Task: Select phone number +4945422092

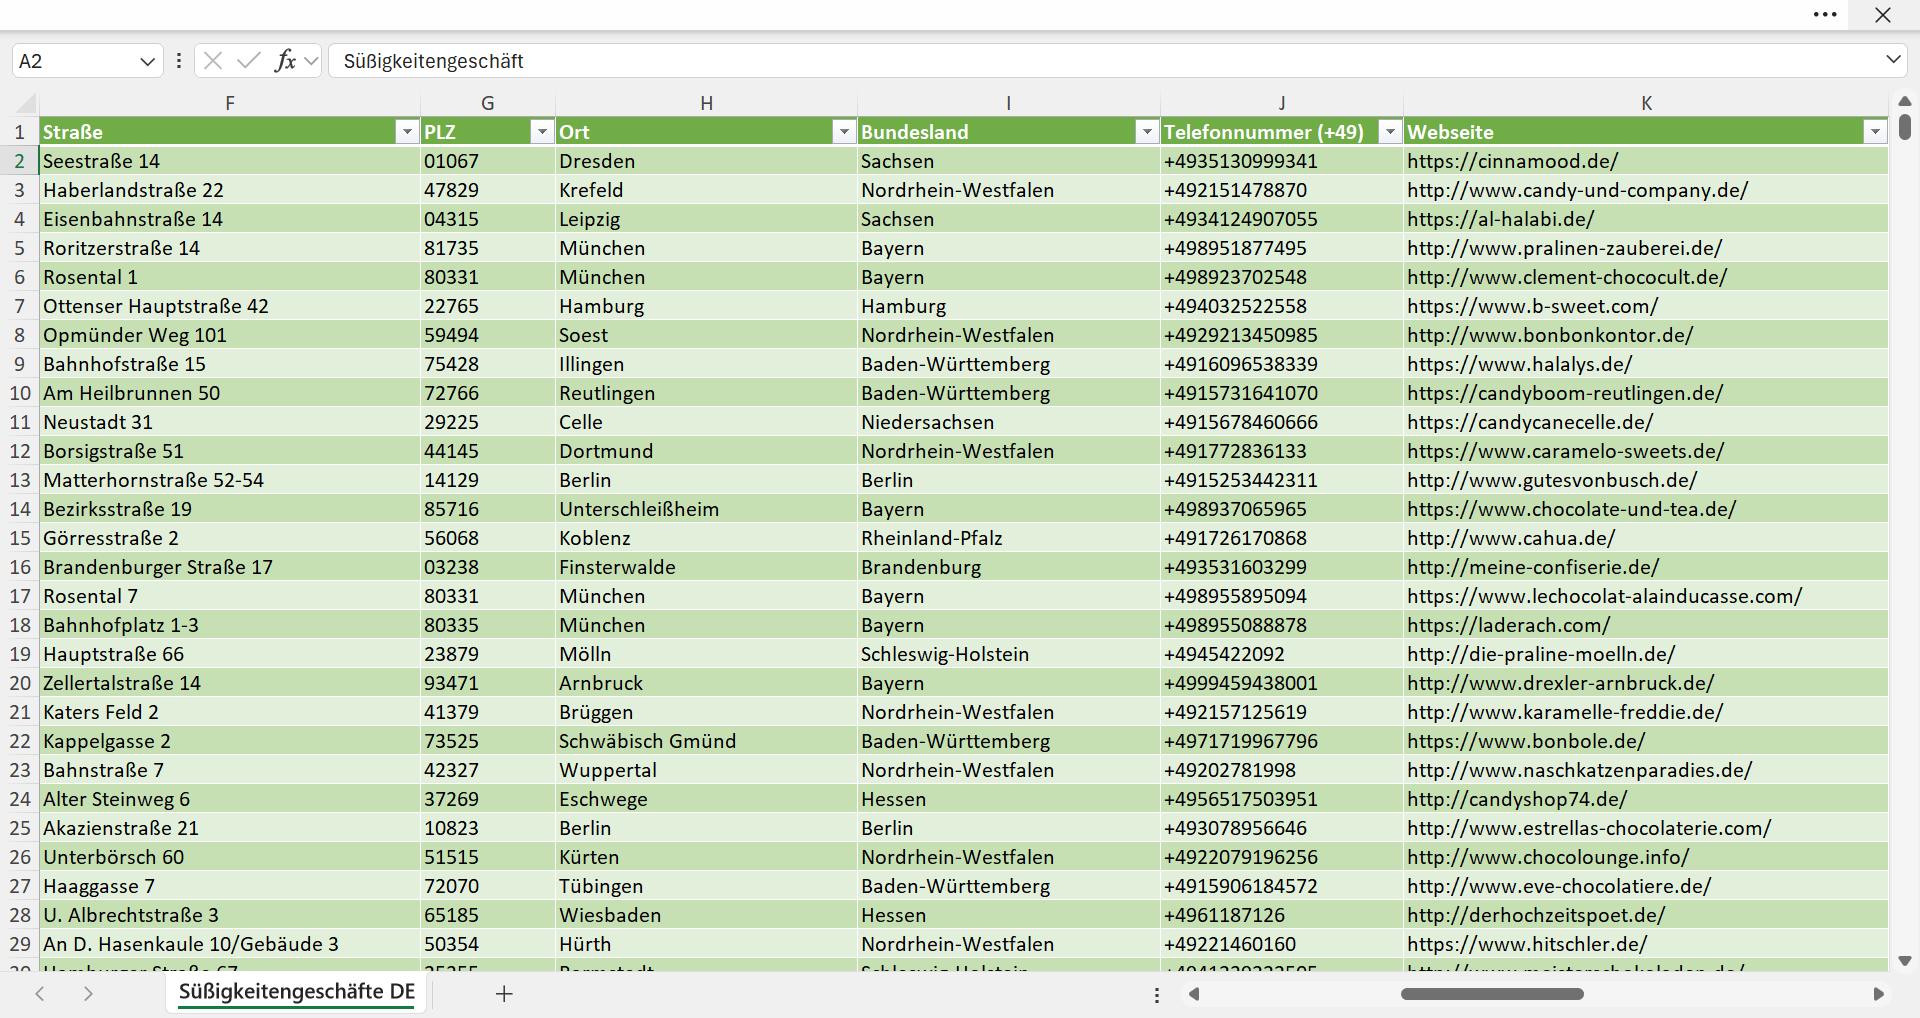Action: click(x=1282, y=654)
